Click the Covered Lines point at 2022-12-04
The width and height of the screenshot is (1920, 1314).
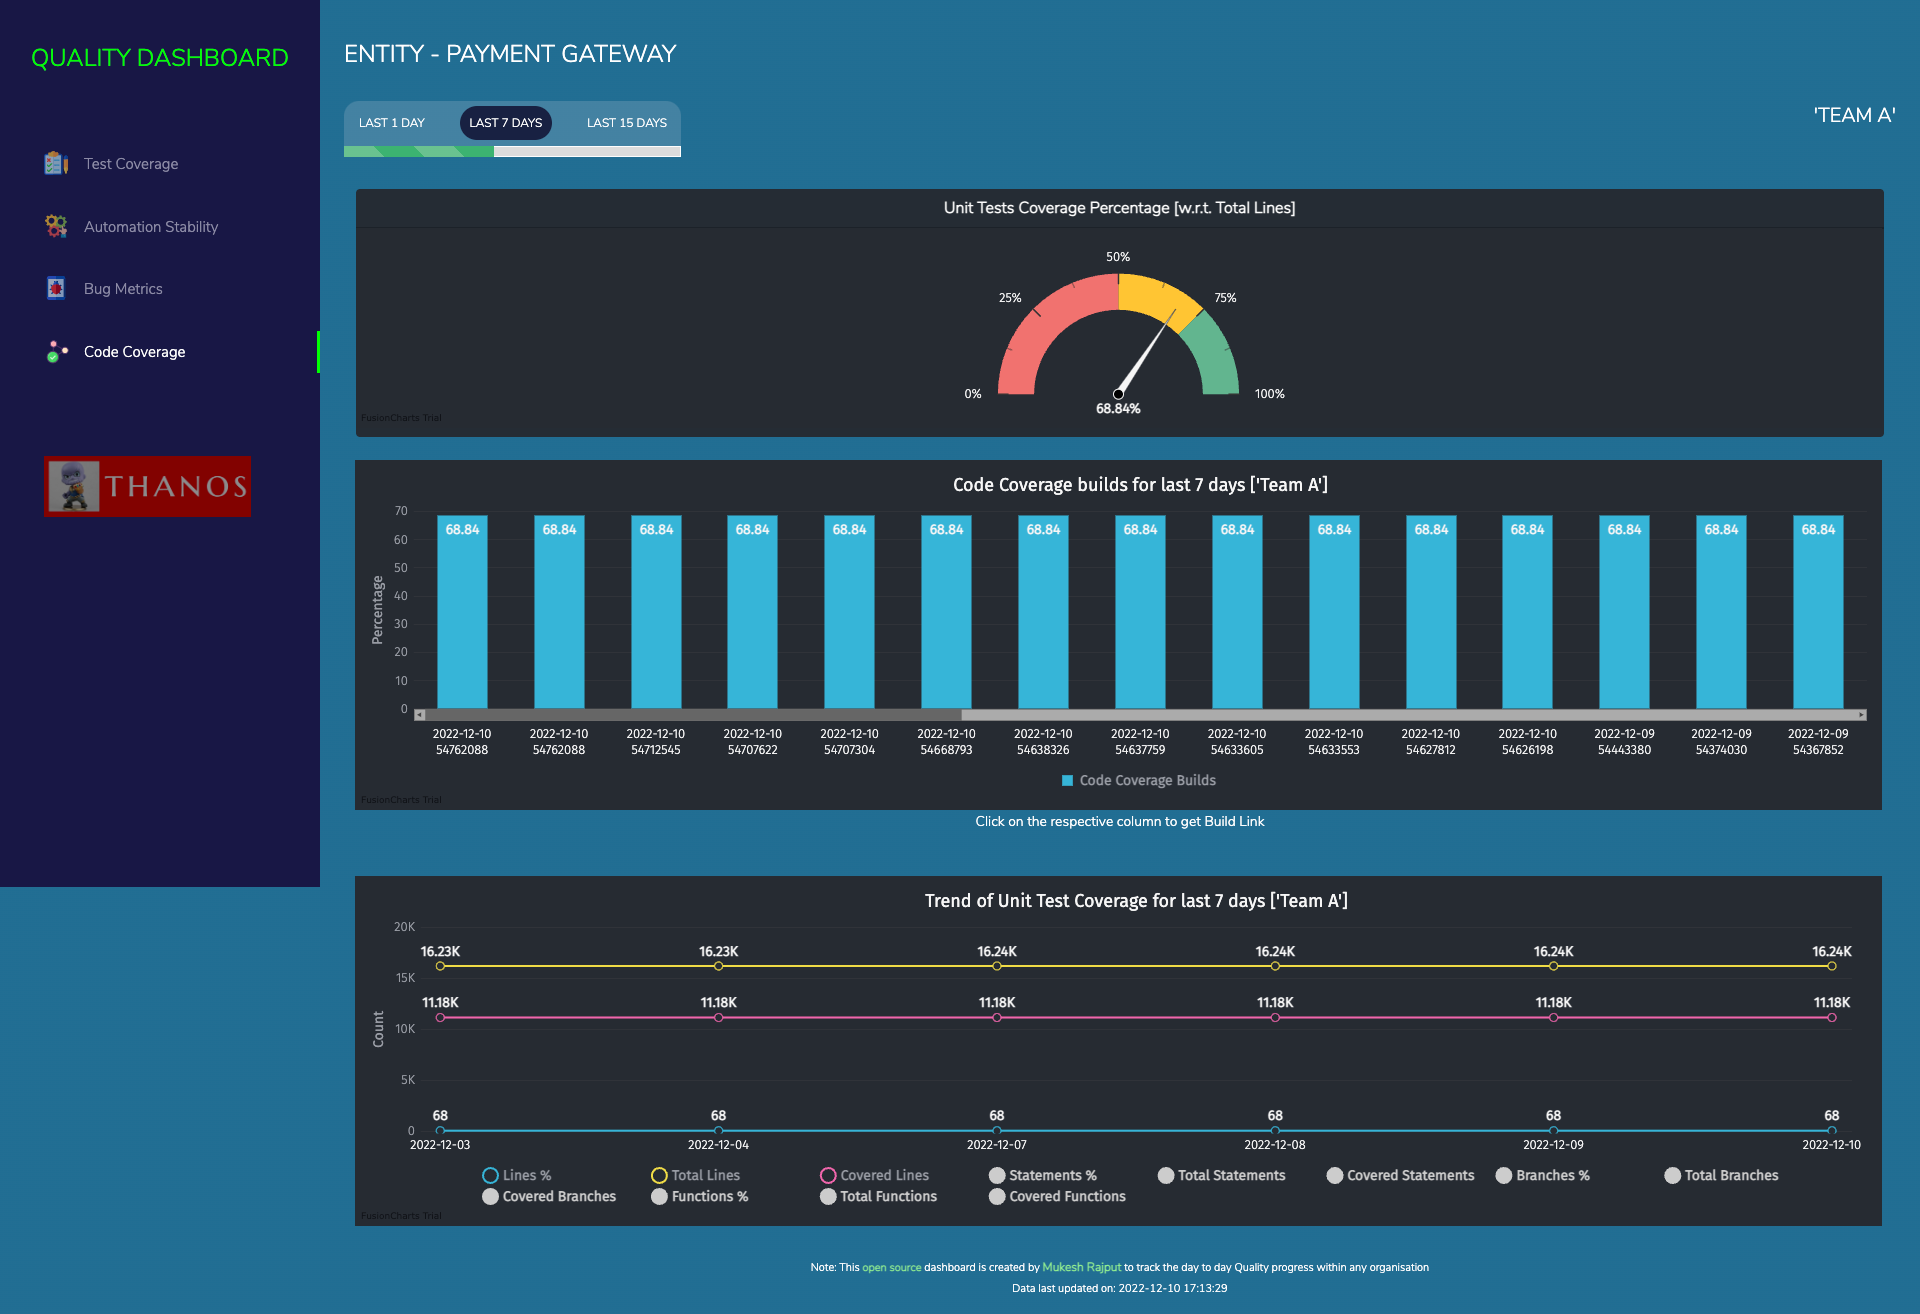click(718, 1017)
